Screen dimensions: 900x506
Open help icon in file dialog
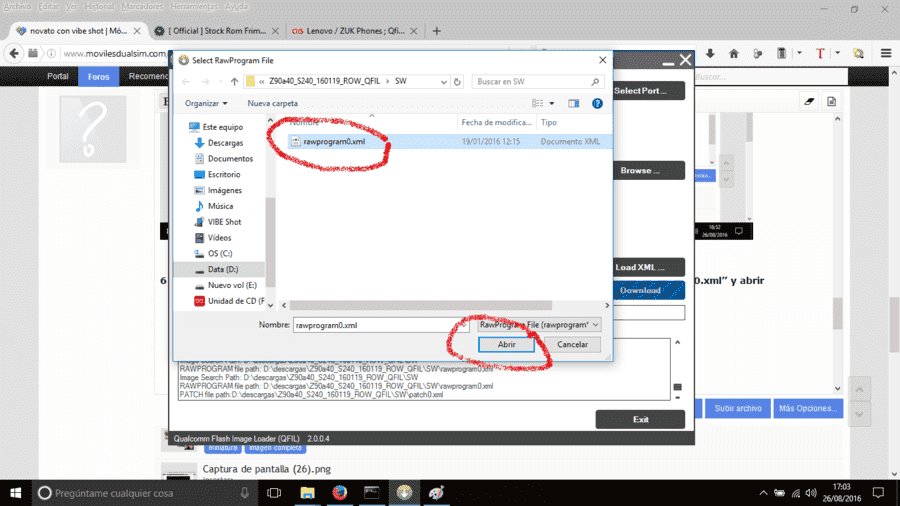pos(597,103)
